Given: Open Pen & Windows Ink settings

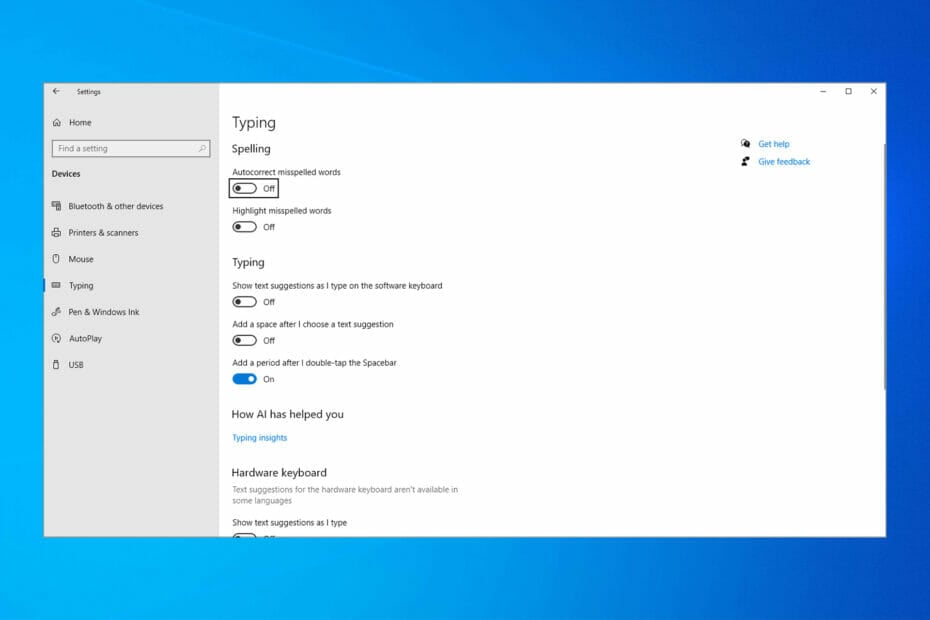Looking at the screenshot, I should coord(102,311).
